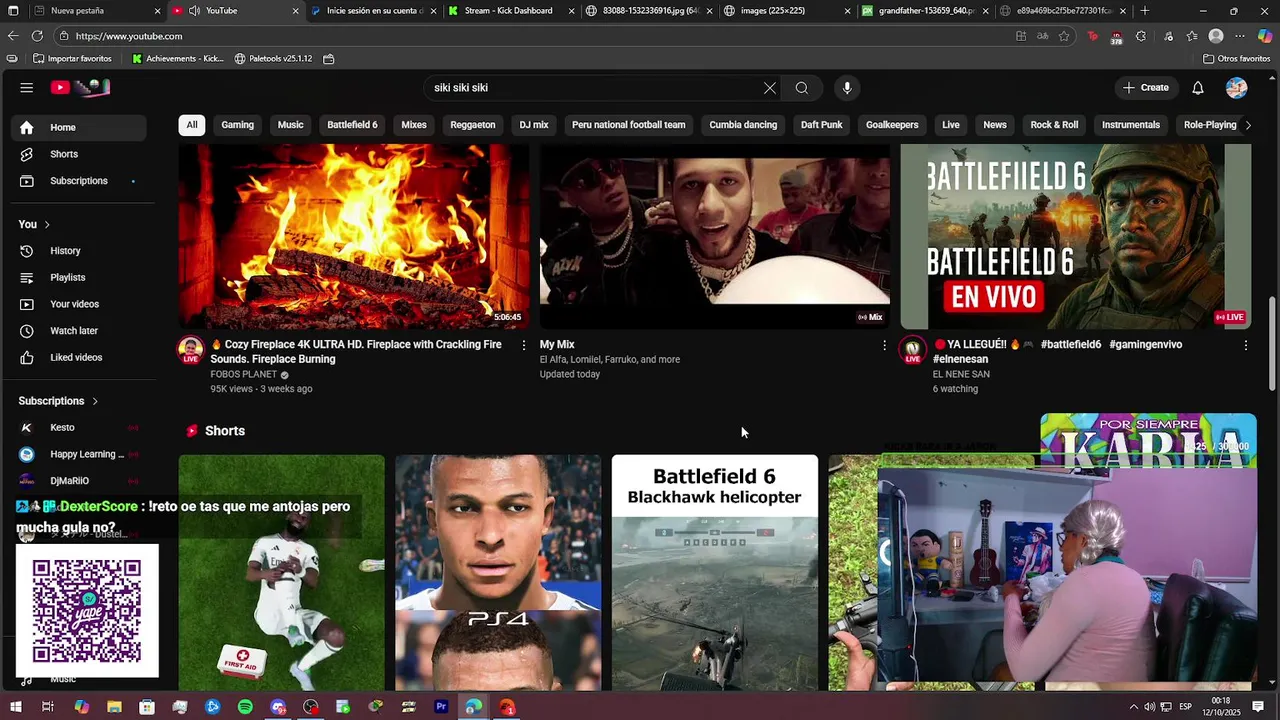Open the EL NENE SAN channel link
The image size is (1280, 720).
(x=961, y=374)
